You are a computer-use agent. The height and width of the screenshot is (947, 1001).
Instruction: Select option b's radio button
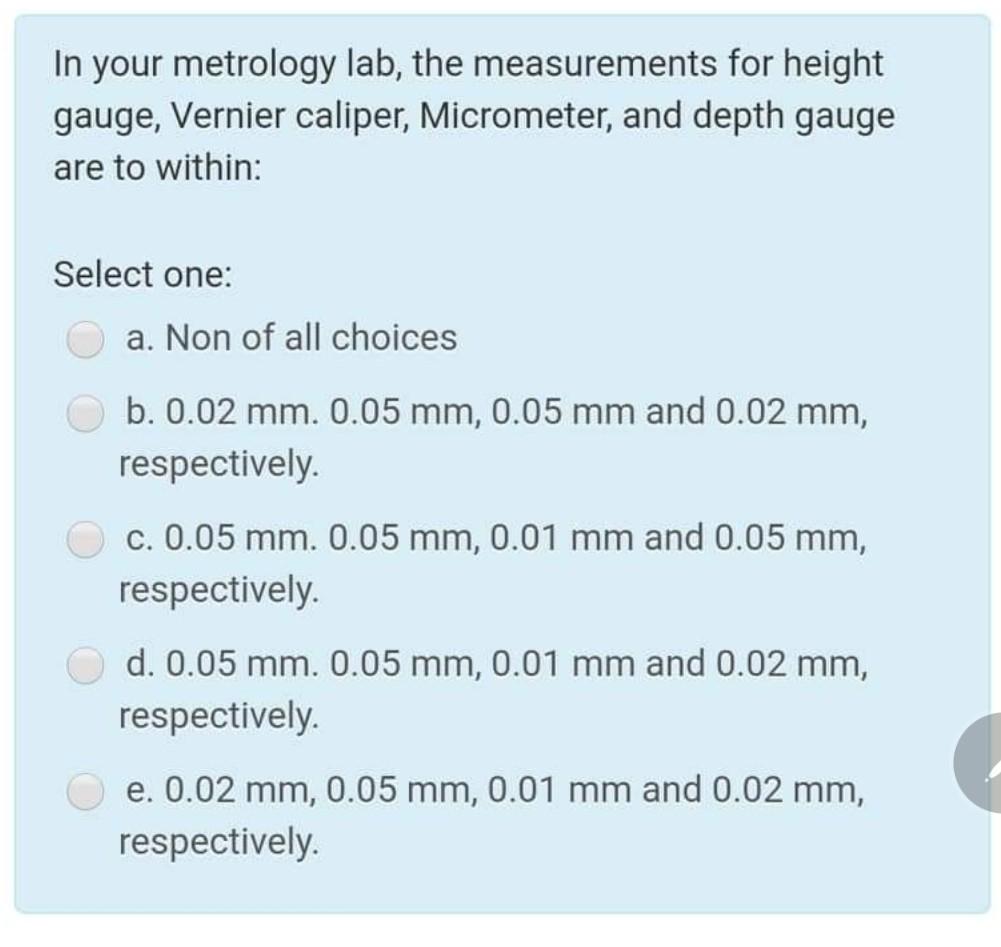point(85,412)
